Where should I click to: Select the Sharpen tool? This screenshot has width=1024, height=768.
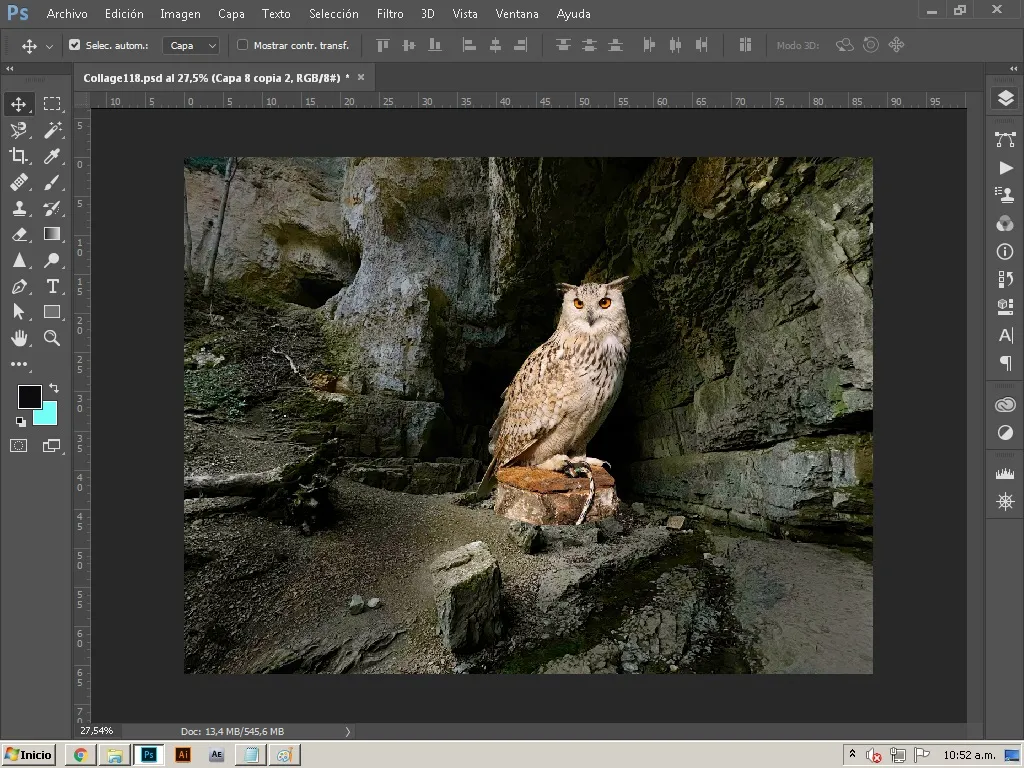tap(18, 260)
